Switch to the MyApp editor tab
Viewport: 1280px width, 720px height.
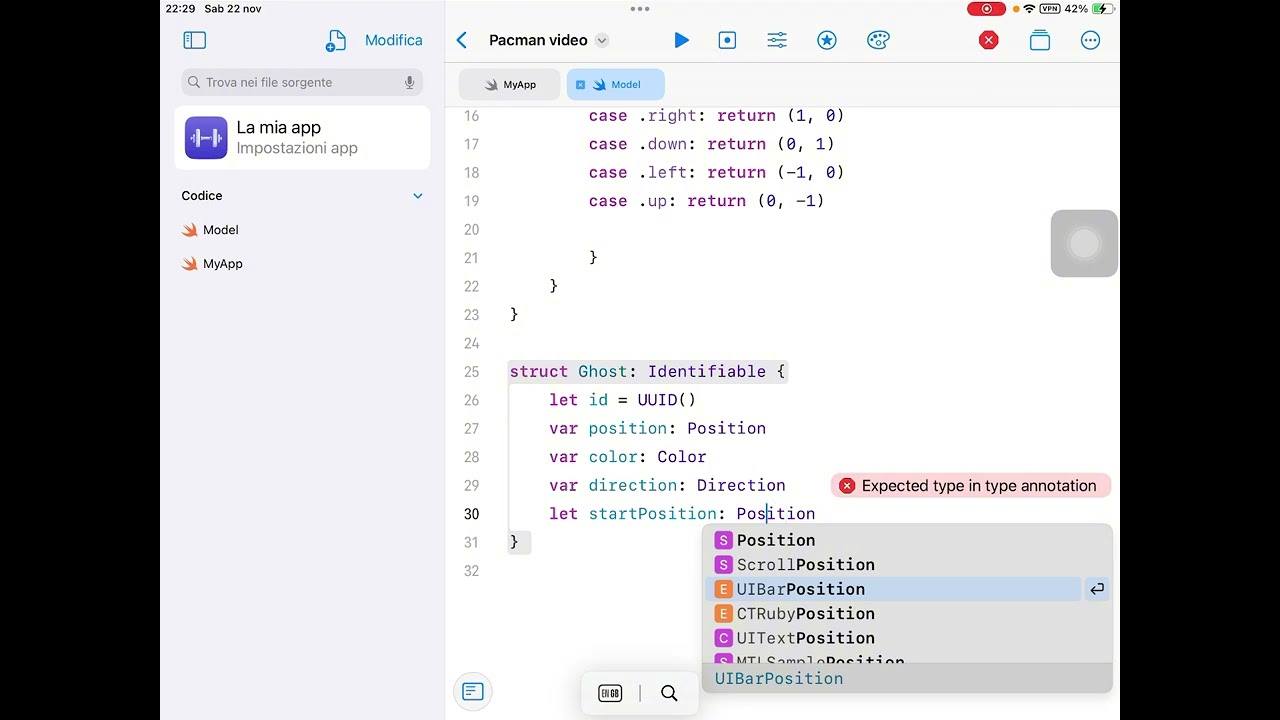[510, 85]
